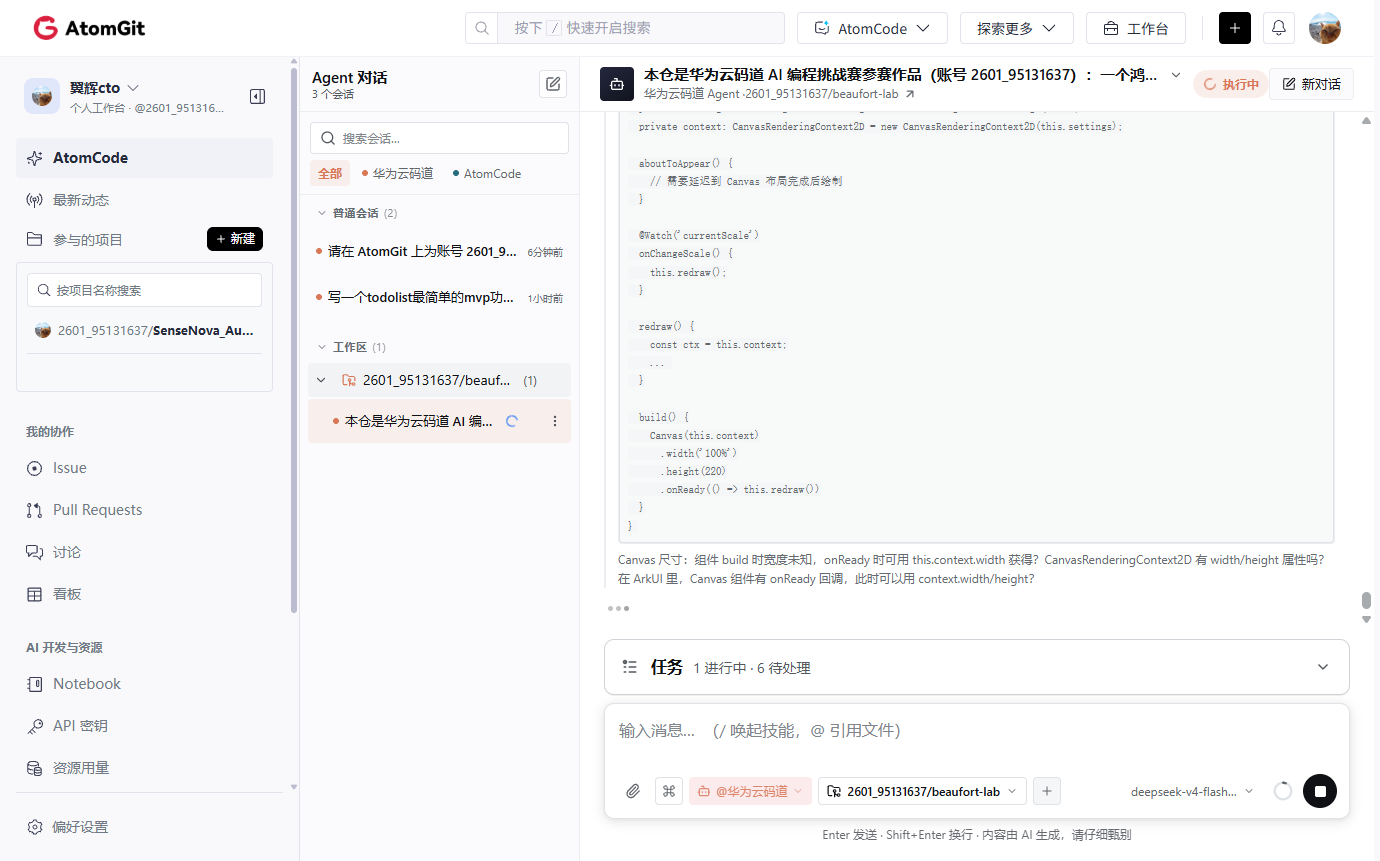
Task: Open 2601_95131637/SenseNova_Au... project
Action: click(x=145, y=330)
